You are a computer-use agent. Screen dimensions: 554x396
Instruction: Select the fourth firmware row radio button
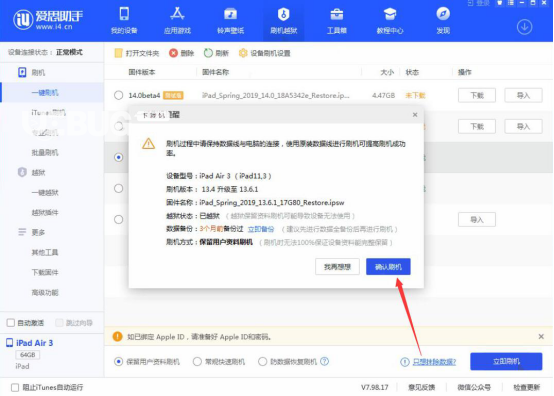click(x=119, y=188)
